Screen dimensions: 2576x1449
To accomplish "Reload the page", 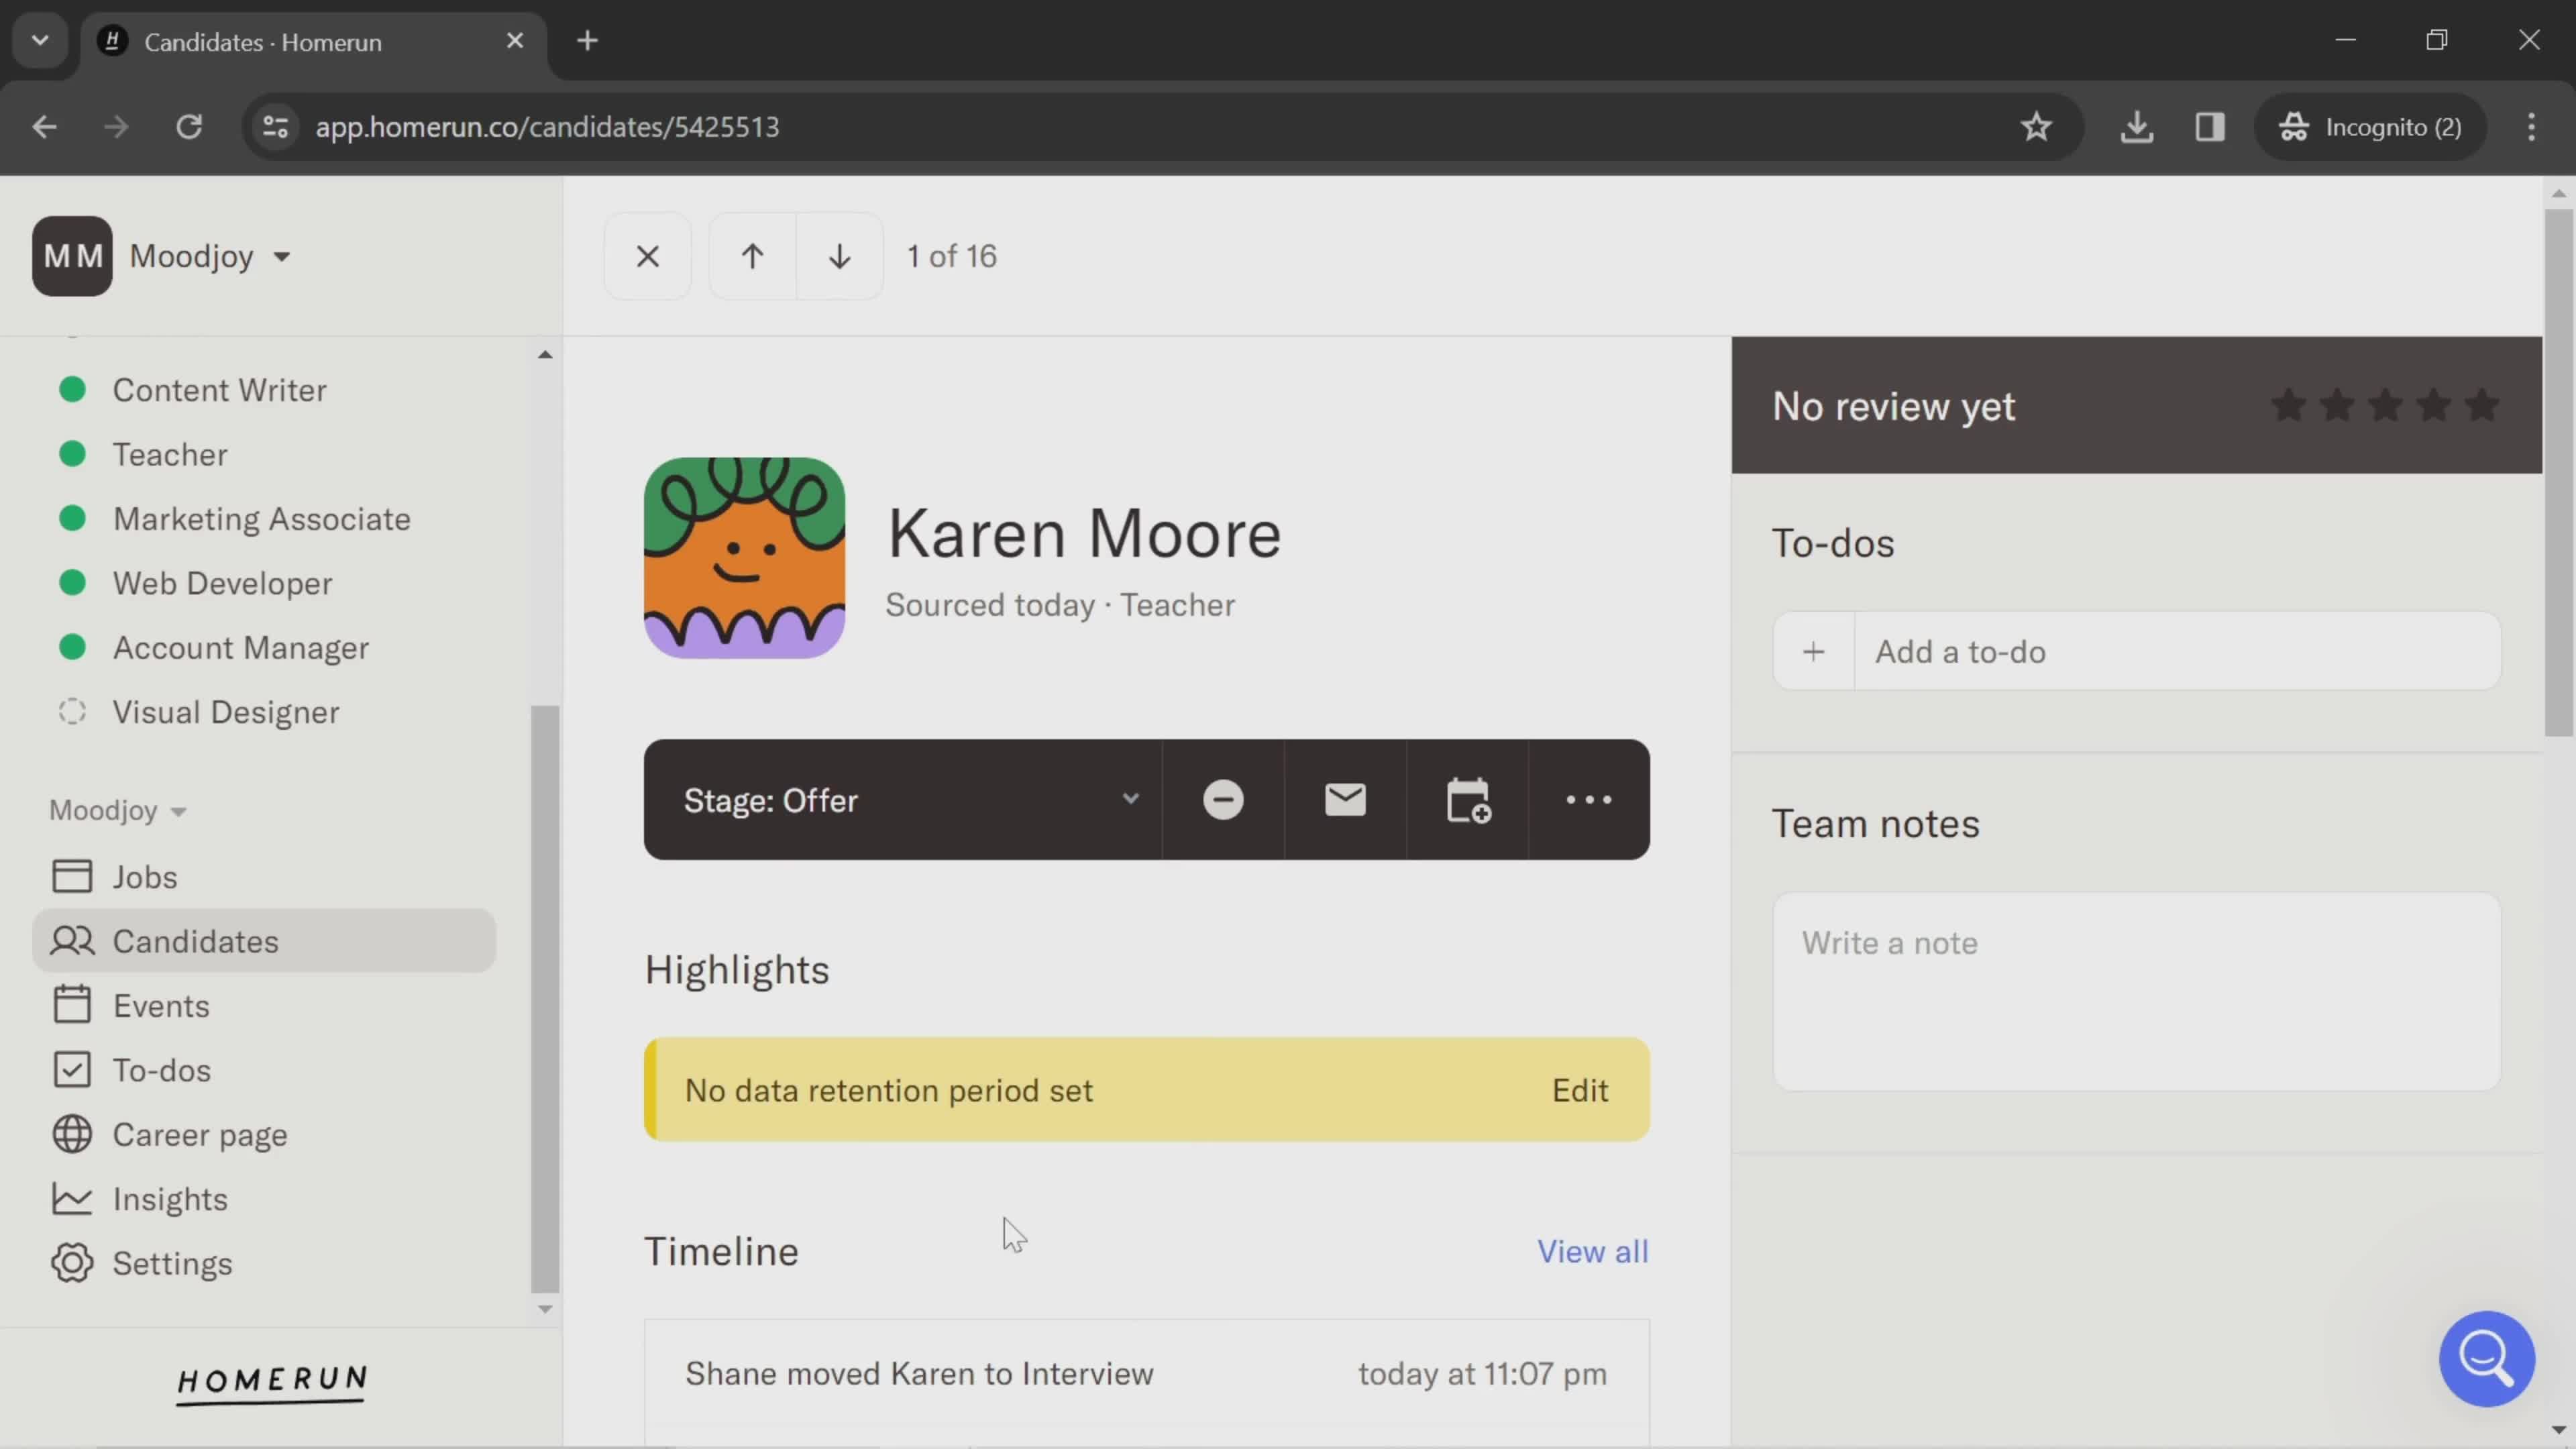I will tap(189, 127).
